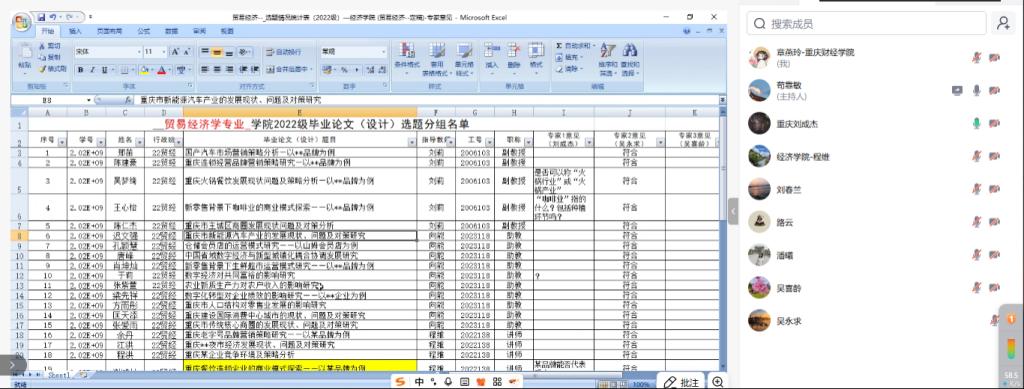
Task: Switch to the Insert (插入) ribbon tab
Action: coord(76,31)
